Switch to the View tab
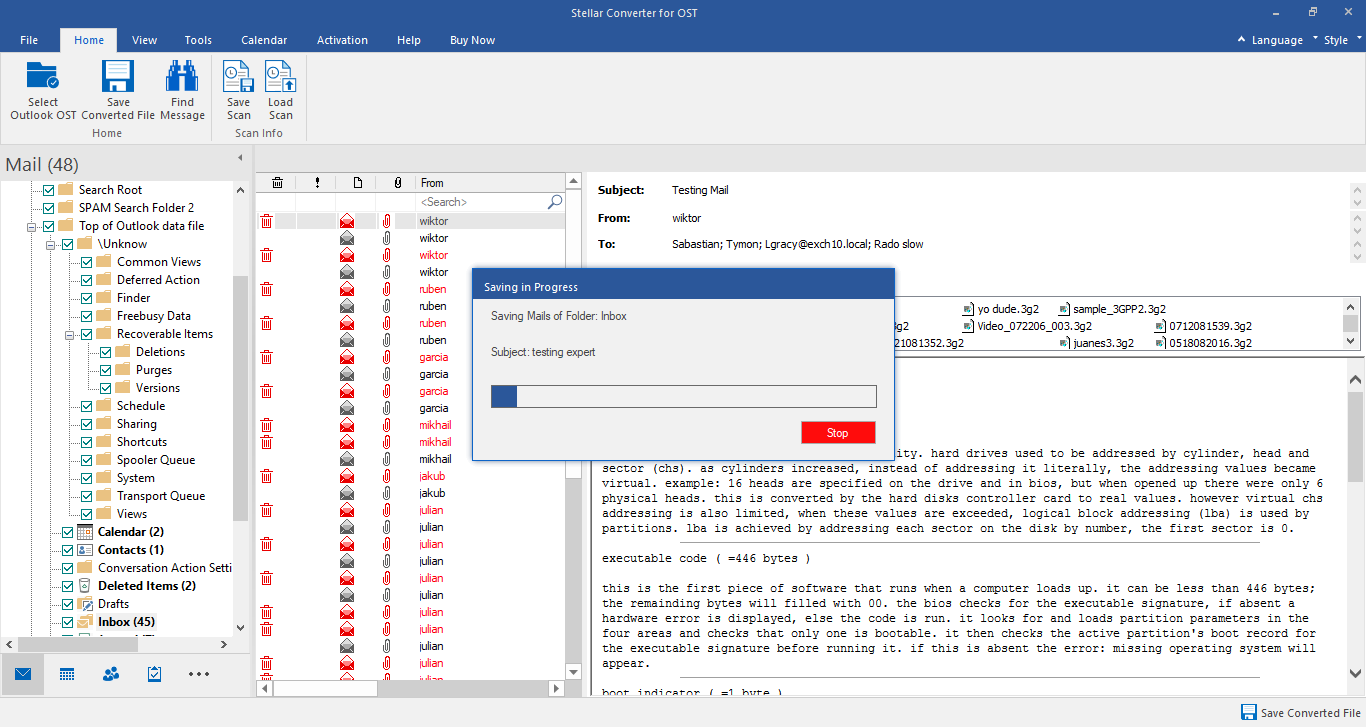This screenshot has width=1366, height=727. [145, 40]
